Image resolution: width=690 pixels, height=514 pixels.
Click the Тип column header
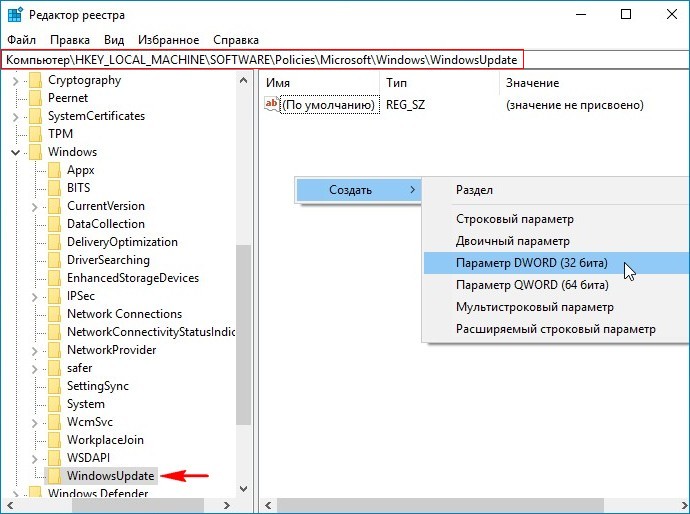(440, 83)
